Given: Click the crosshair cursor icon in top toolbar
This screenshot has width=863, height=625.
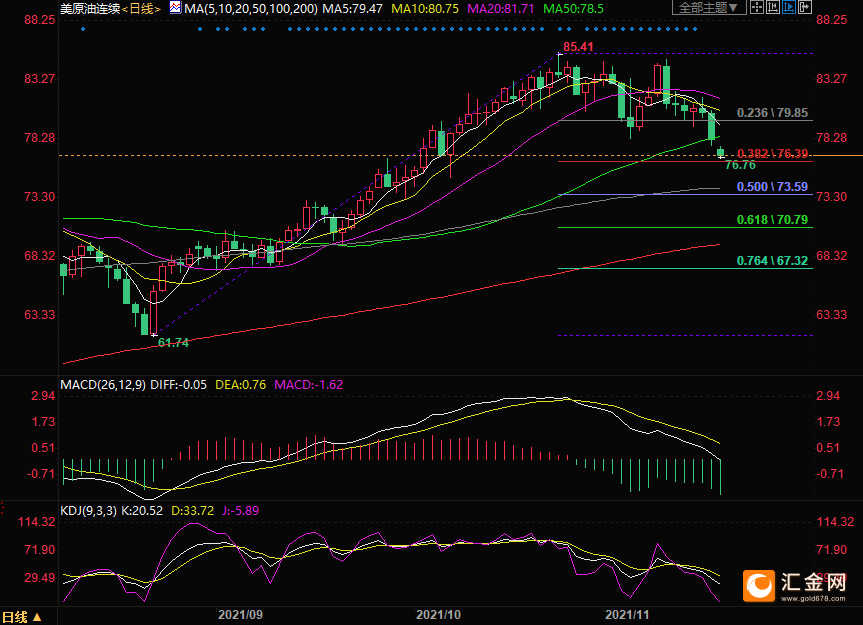Looking at the screenshot, I should [x=758, y=8].
